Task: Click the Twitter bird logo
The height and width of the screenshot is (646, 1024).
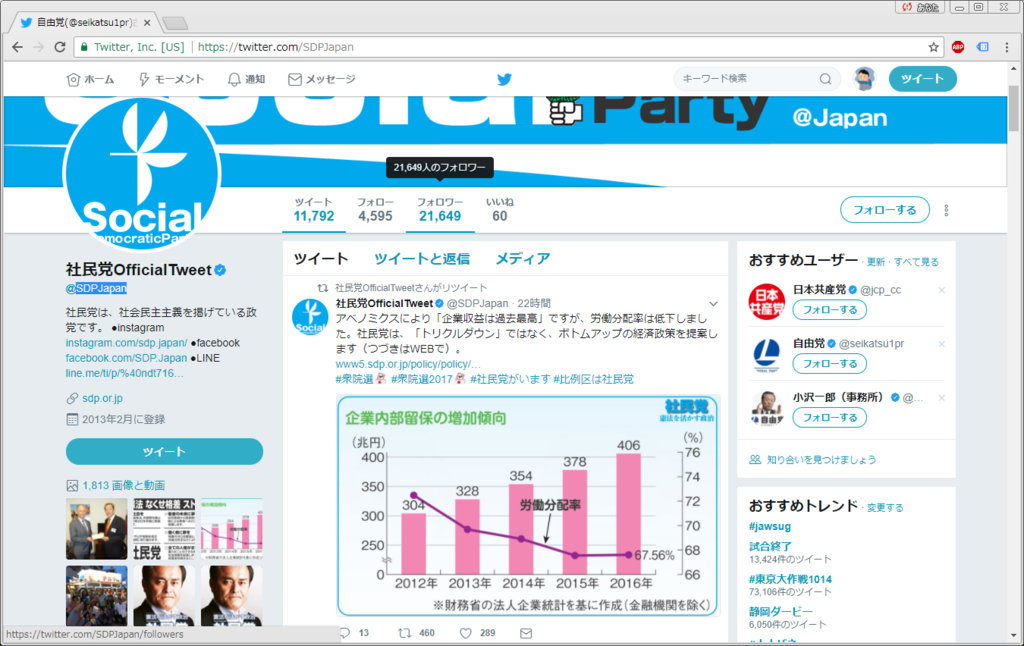Action: pyautogui.click(x=504, y=79)
